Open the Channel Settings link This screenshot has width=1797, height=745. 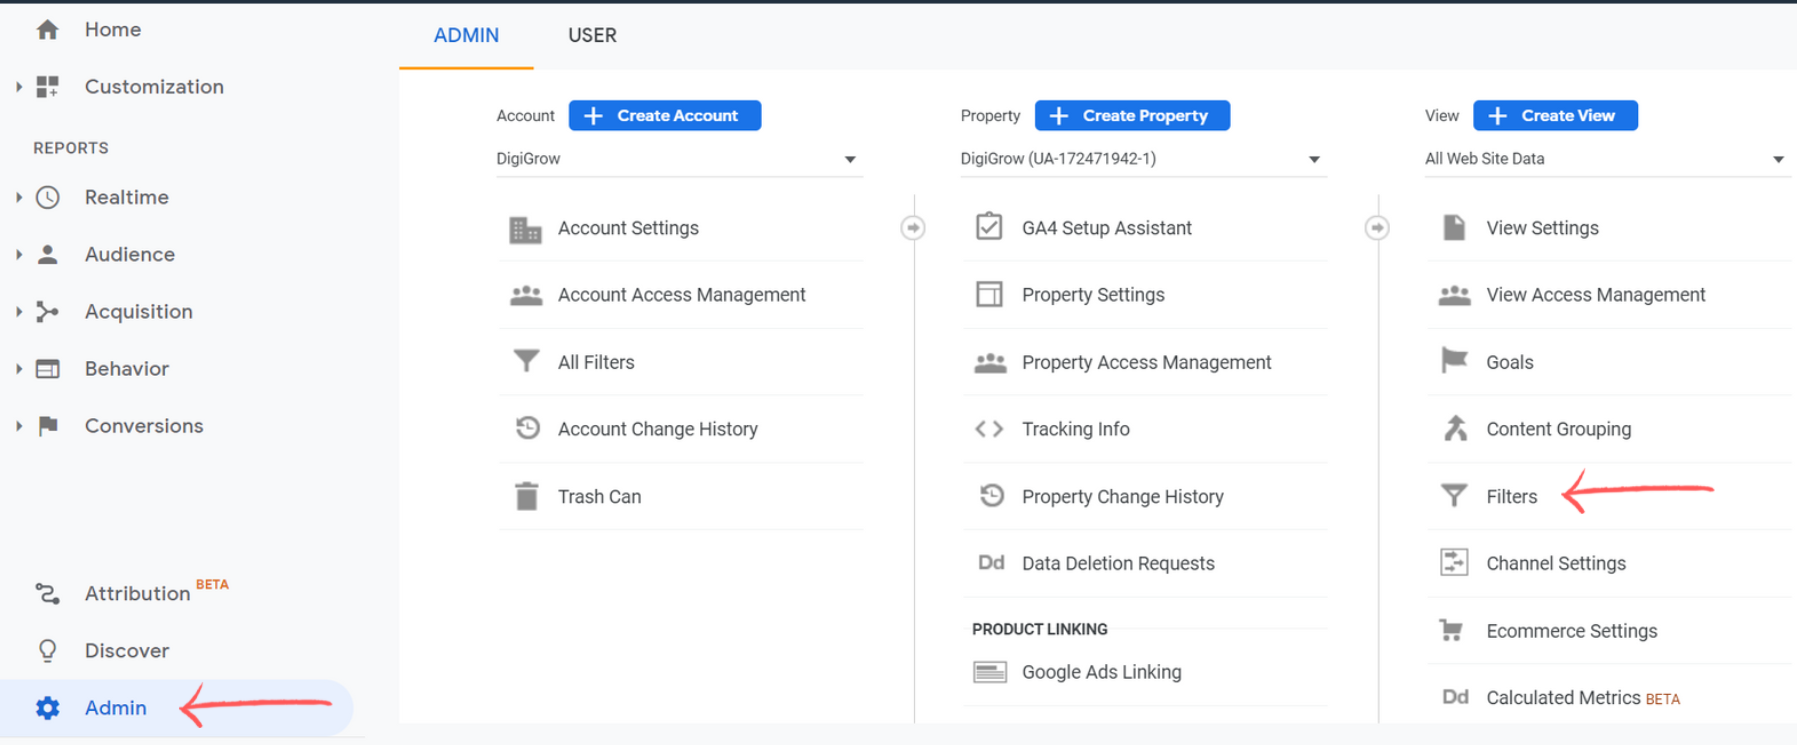1556,563
